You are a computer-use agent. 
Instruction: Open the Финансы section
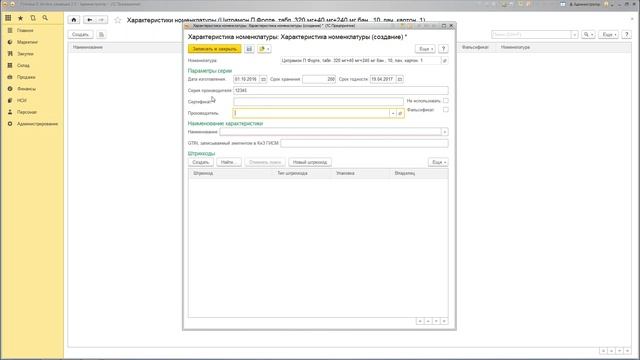[26, 89]
